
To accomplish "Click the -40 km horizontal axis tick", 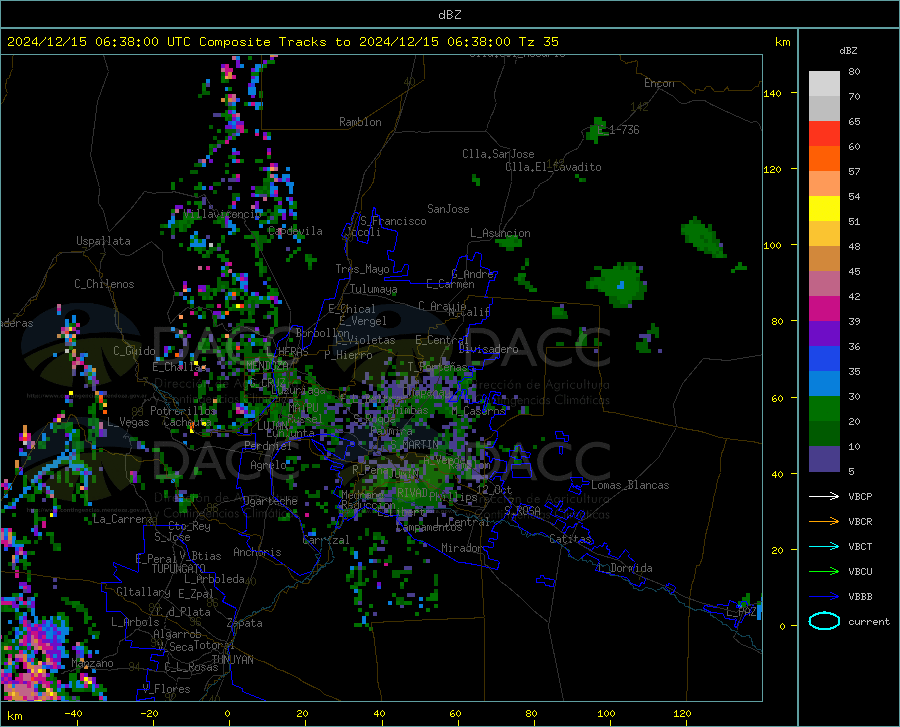I will click(73, 713).
